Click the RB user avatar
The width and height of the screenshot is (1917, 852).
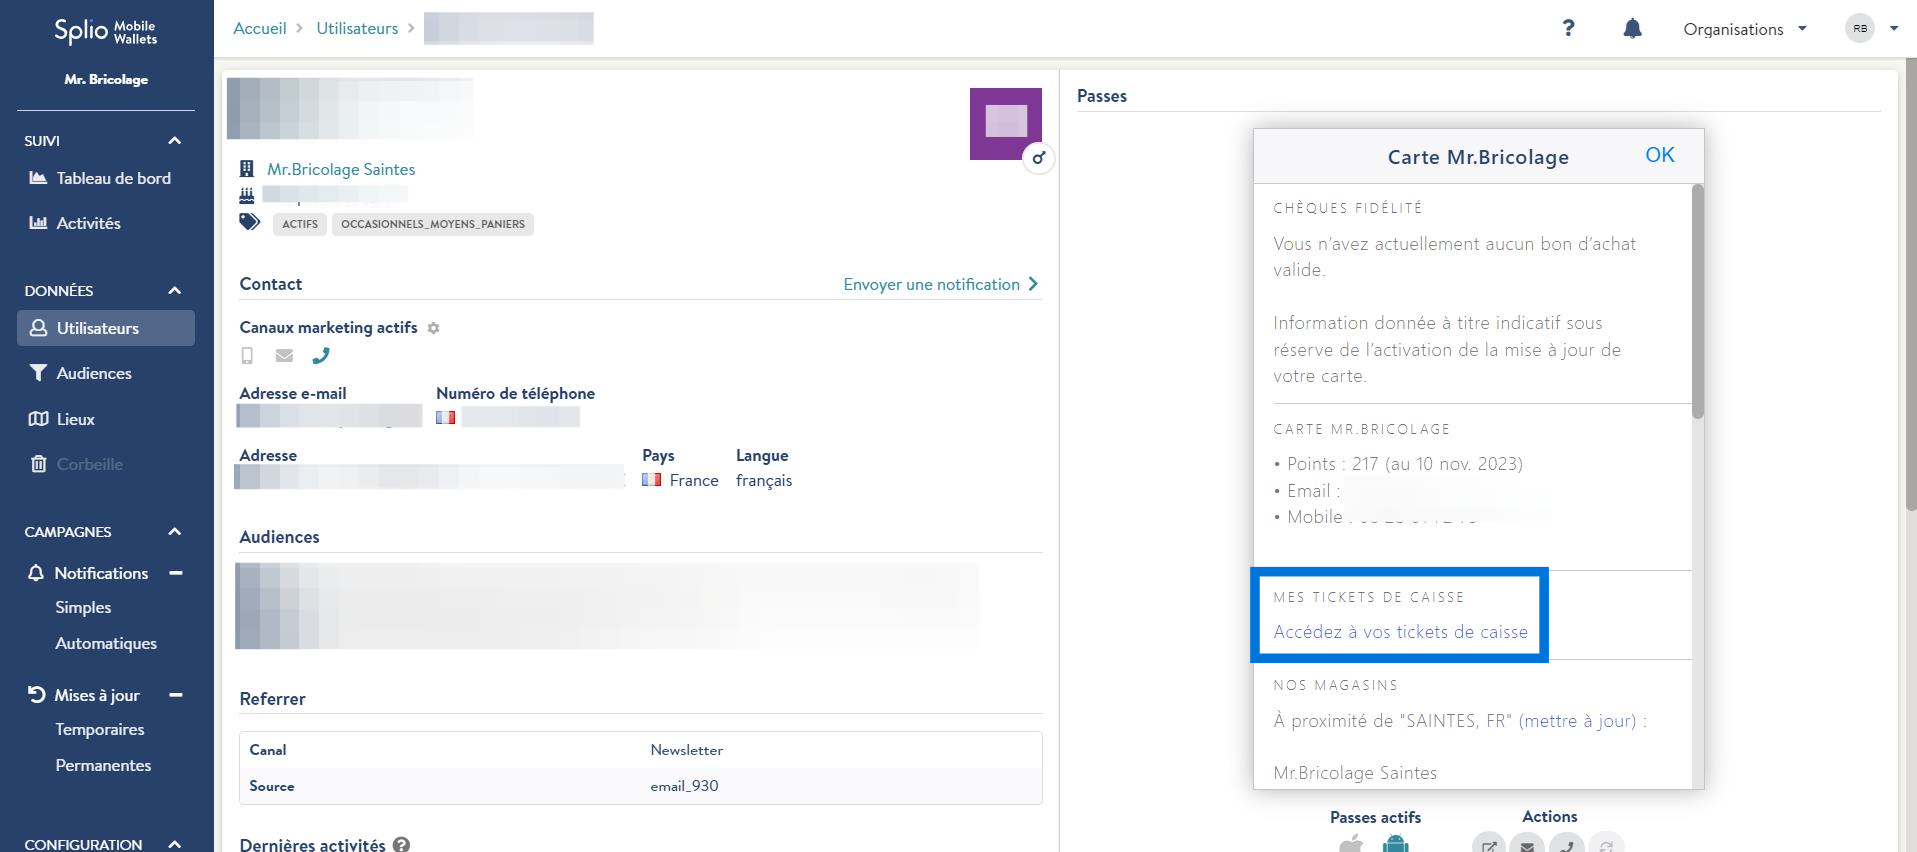coord(1859,28)
